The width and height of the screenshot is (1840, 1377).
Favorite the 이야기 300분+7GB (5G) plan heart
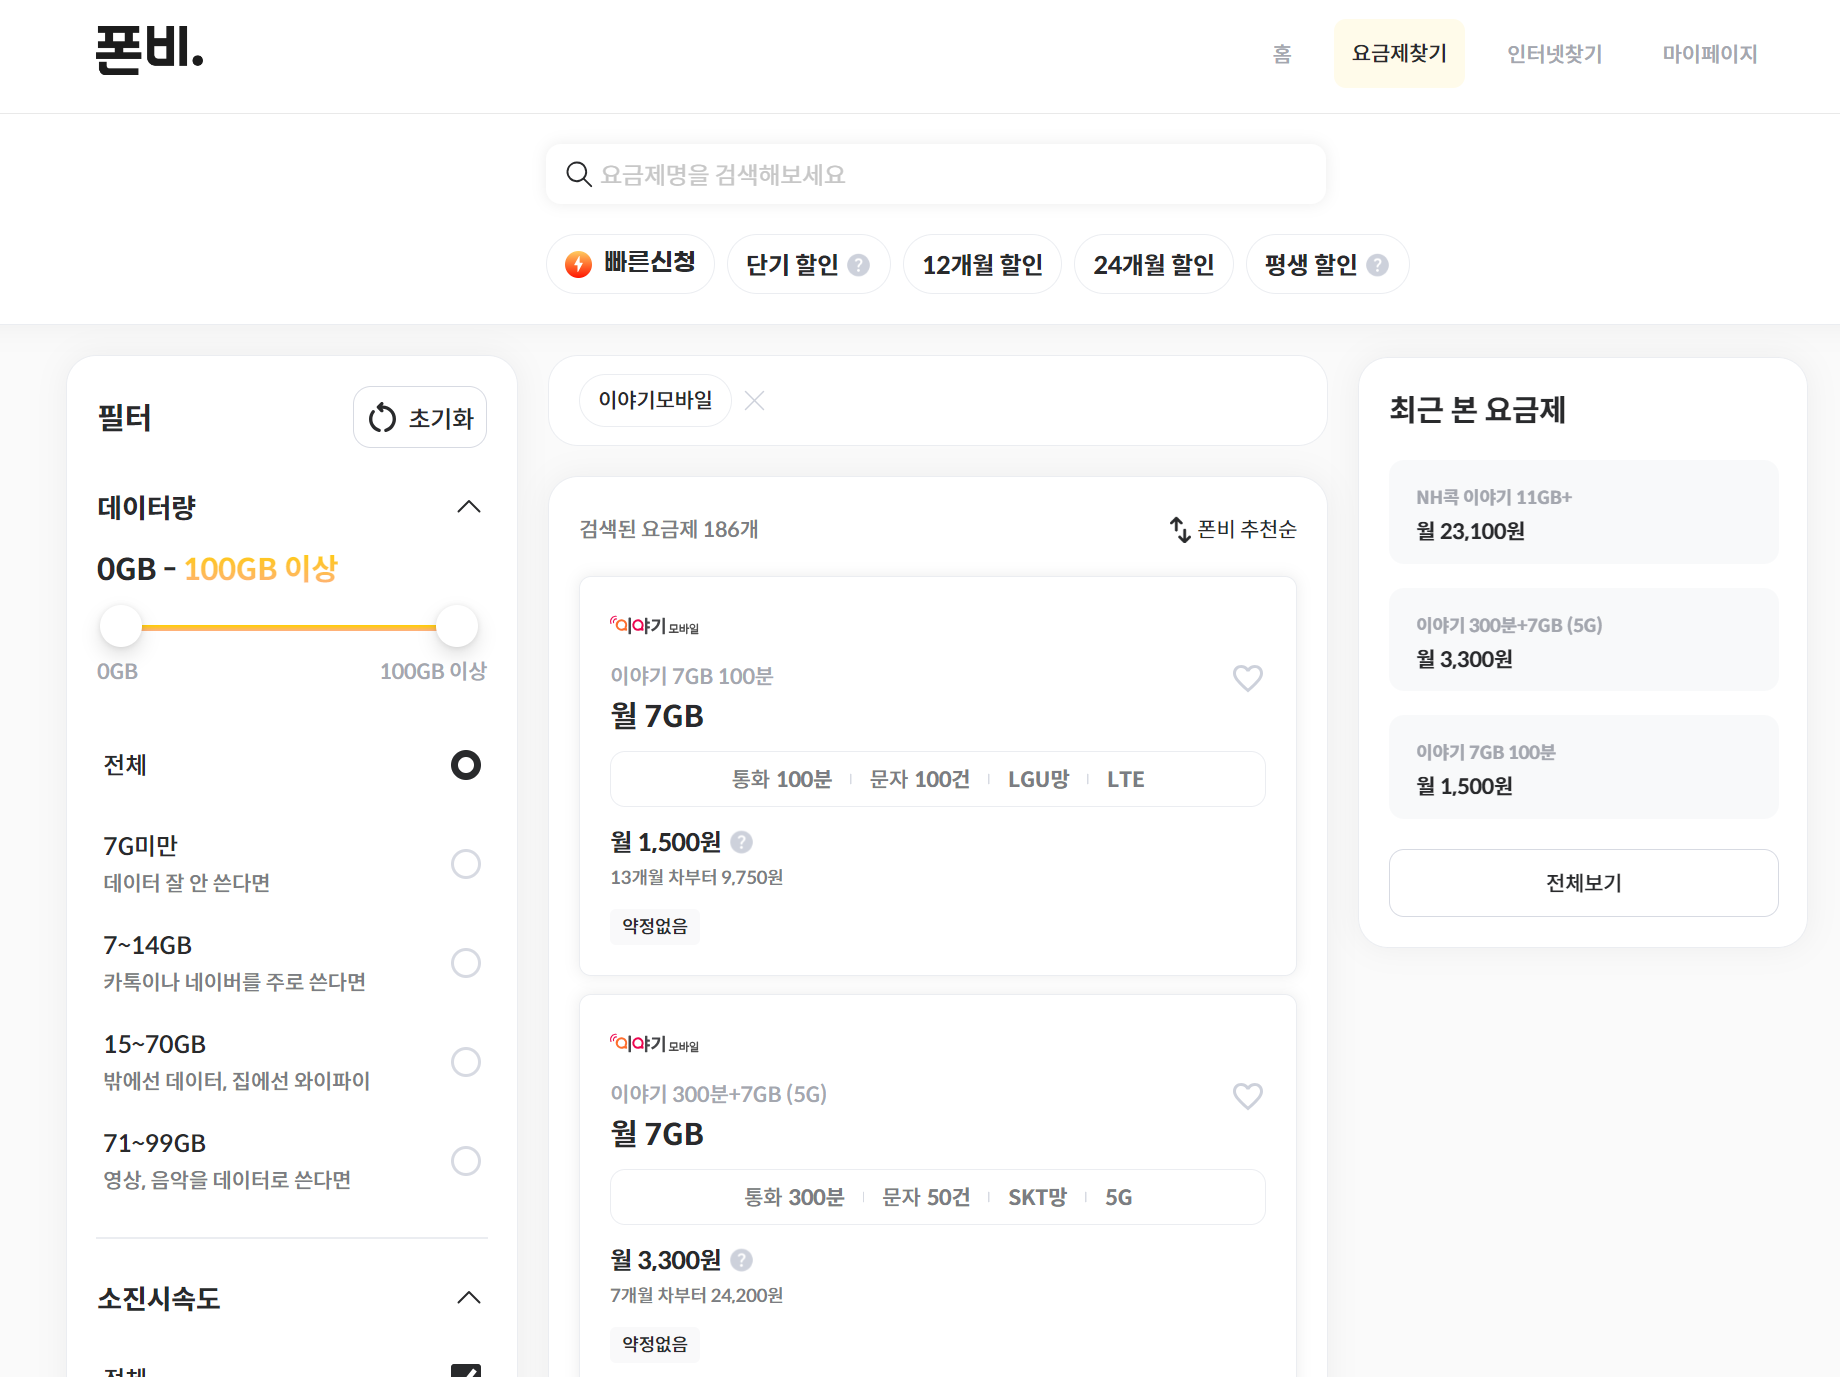click(x=1247, y=1096)
